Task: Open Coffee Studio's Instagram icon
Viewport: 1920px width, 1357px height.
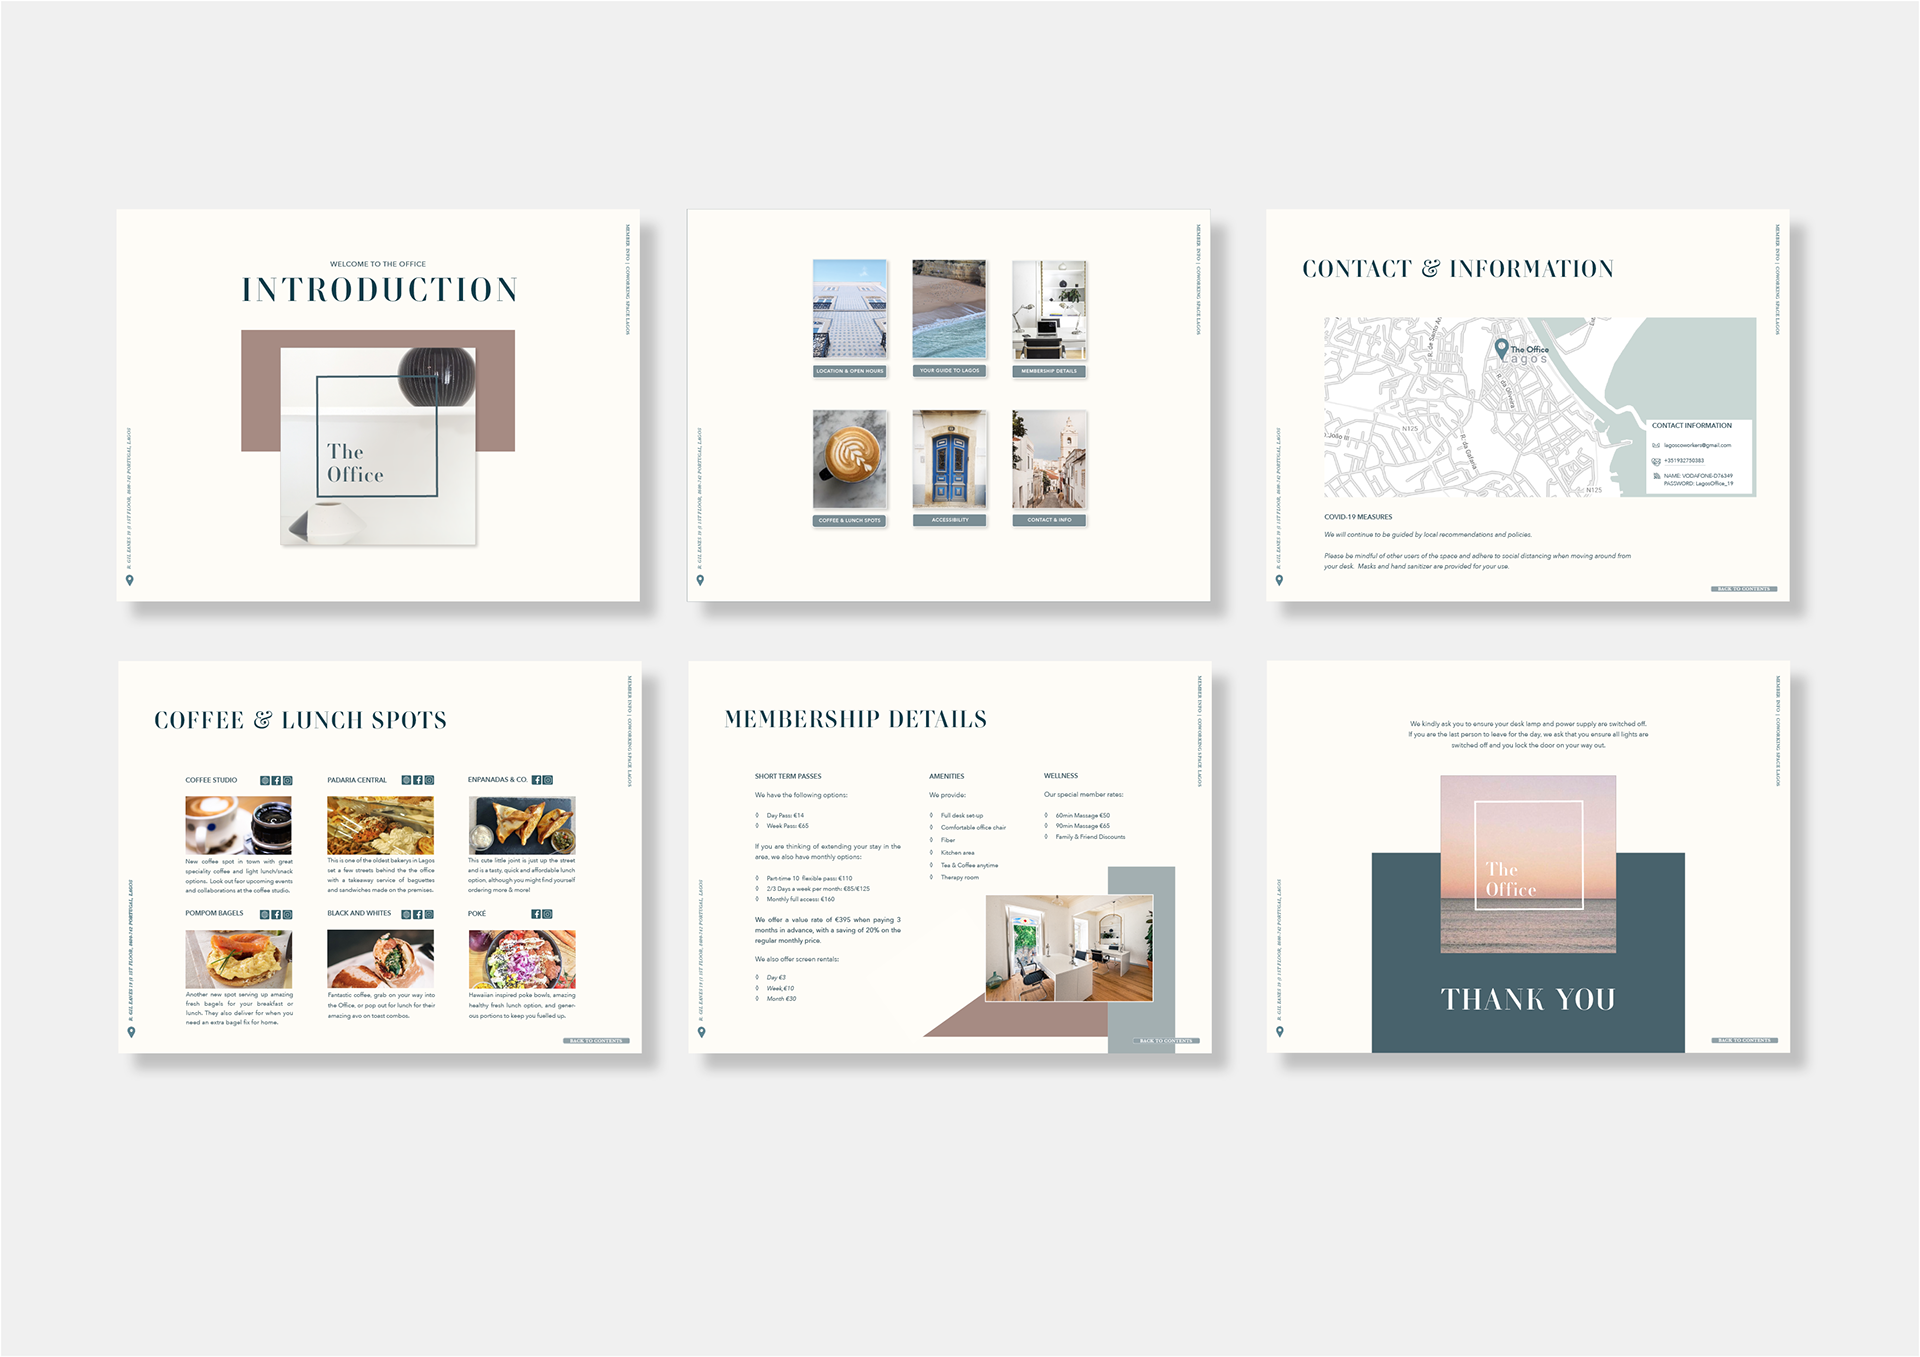Action: [x=287, y=780]
